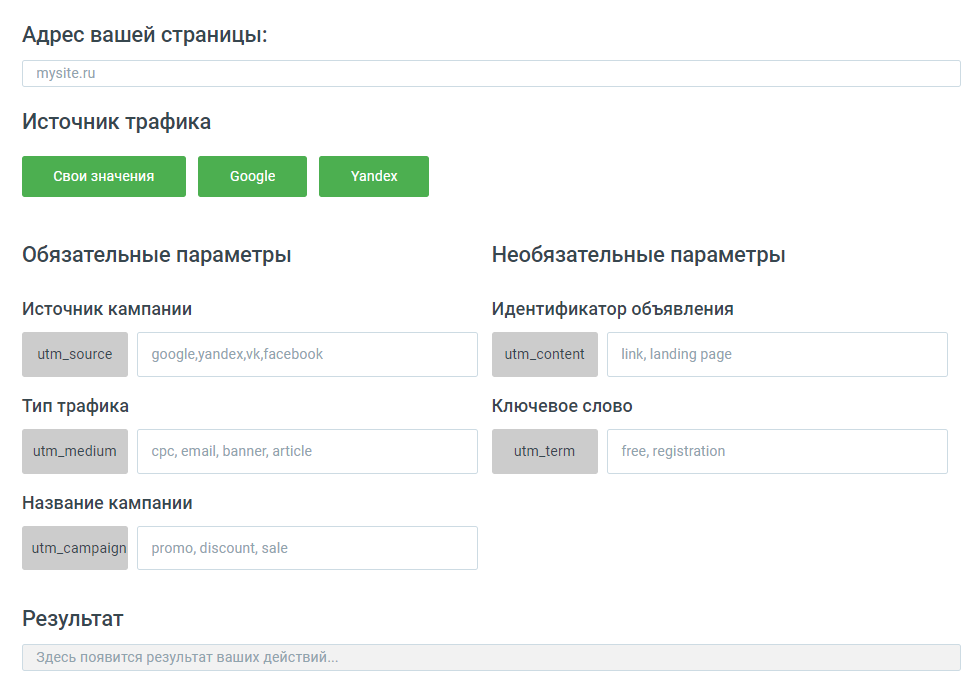
Task: Click the gray utm_source label box
Action: coord(75,354)
